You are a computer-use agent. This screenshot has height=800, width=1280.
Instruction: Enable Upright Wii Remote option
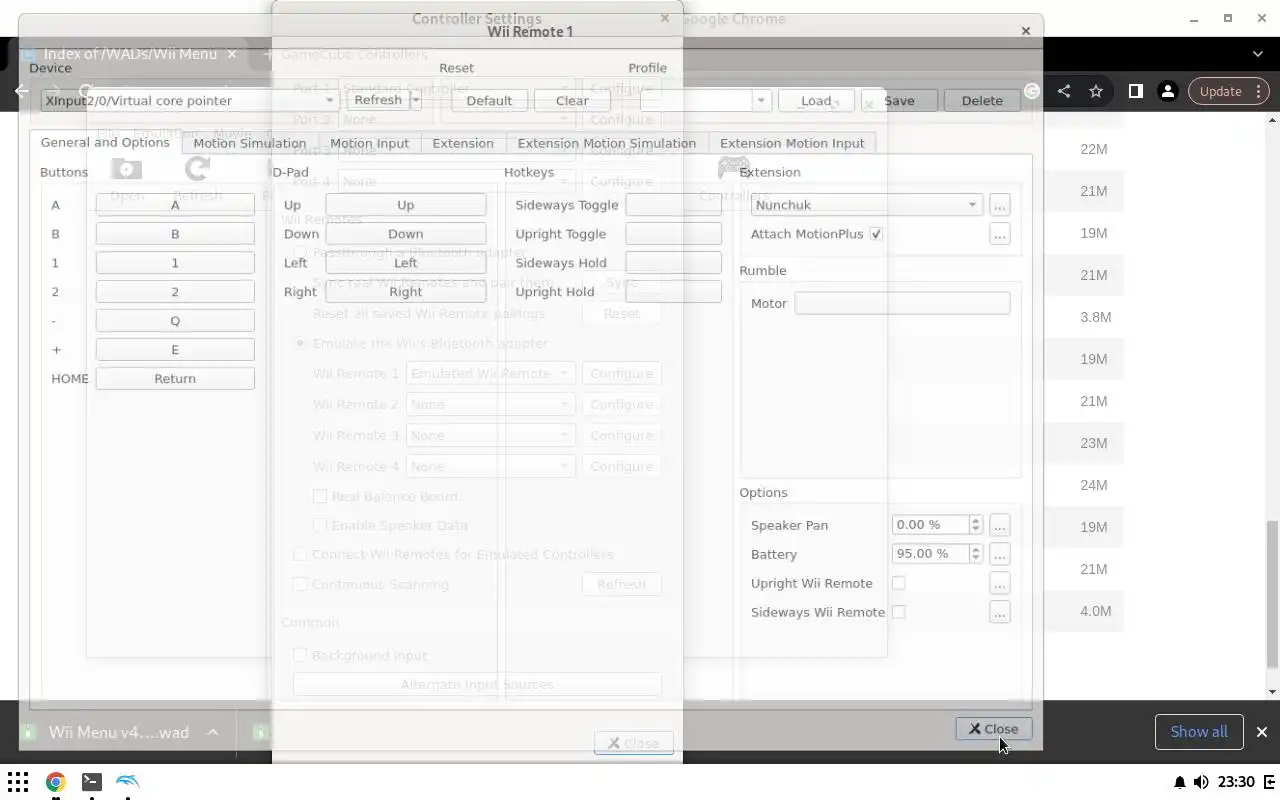[898, 583]
